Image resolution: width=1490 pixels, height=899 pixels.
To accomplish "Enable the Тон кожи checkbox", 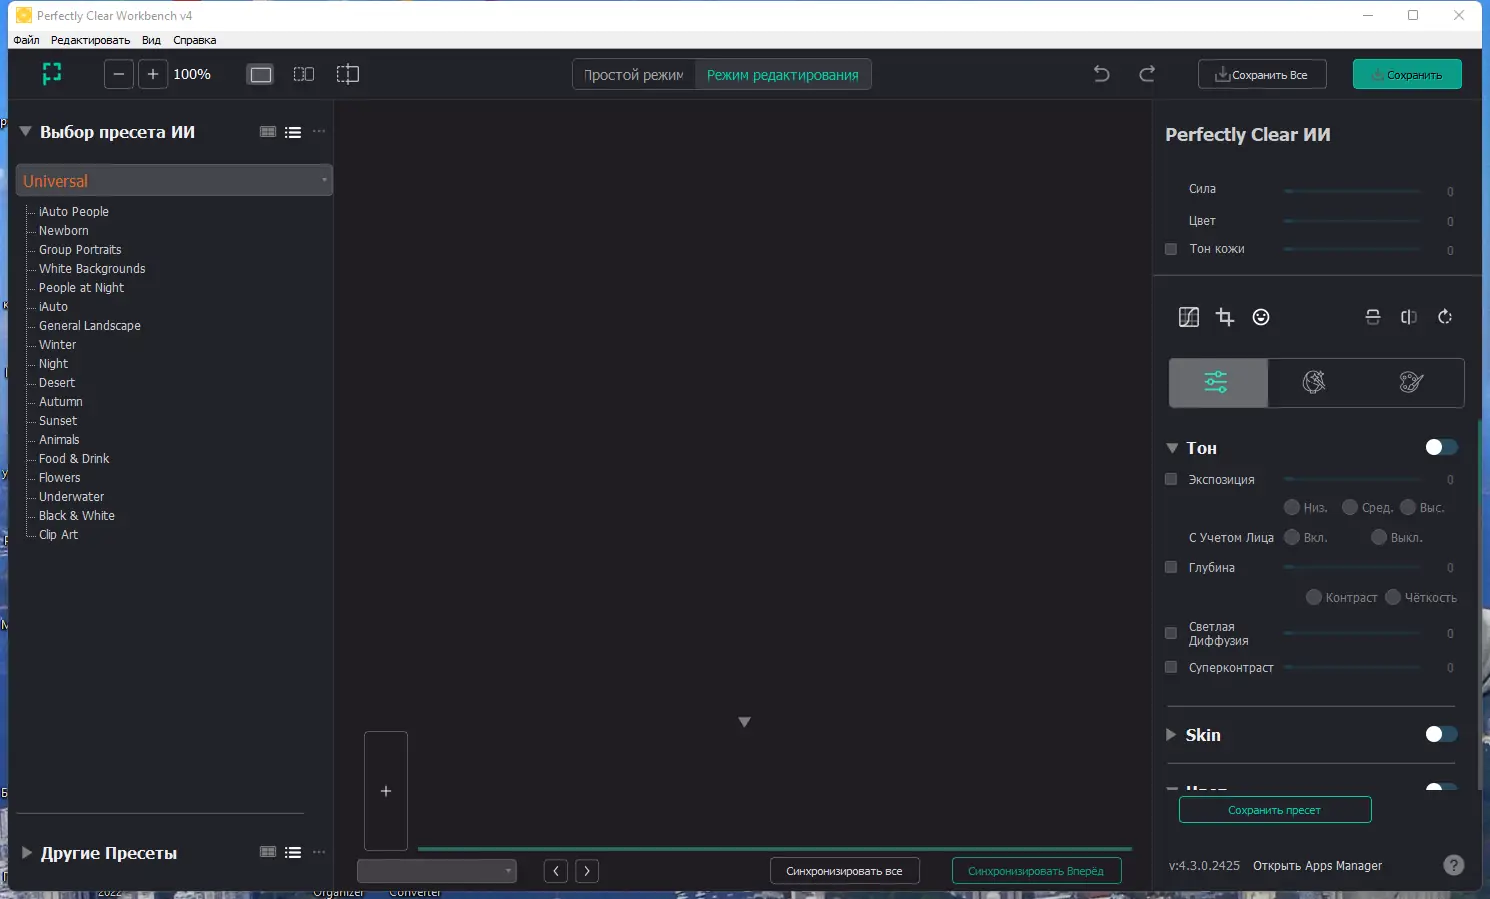I will 1171,249.
